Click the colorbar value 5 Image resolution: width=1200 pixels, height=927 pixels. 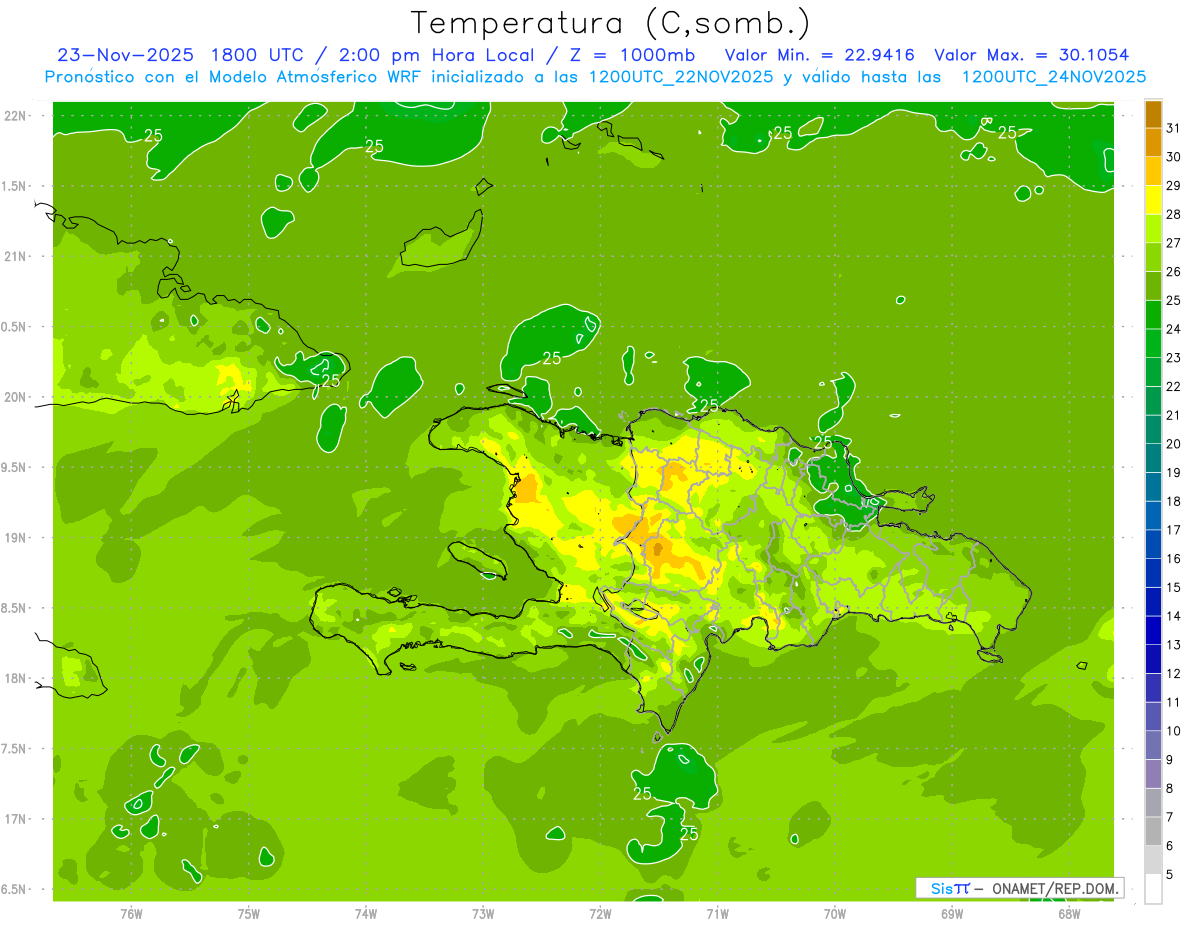[1171, 875]
